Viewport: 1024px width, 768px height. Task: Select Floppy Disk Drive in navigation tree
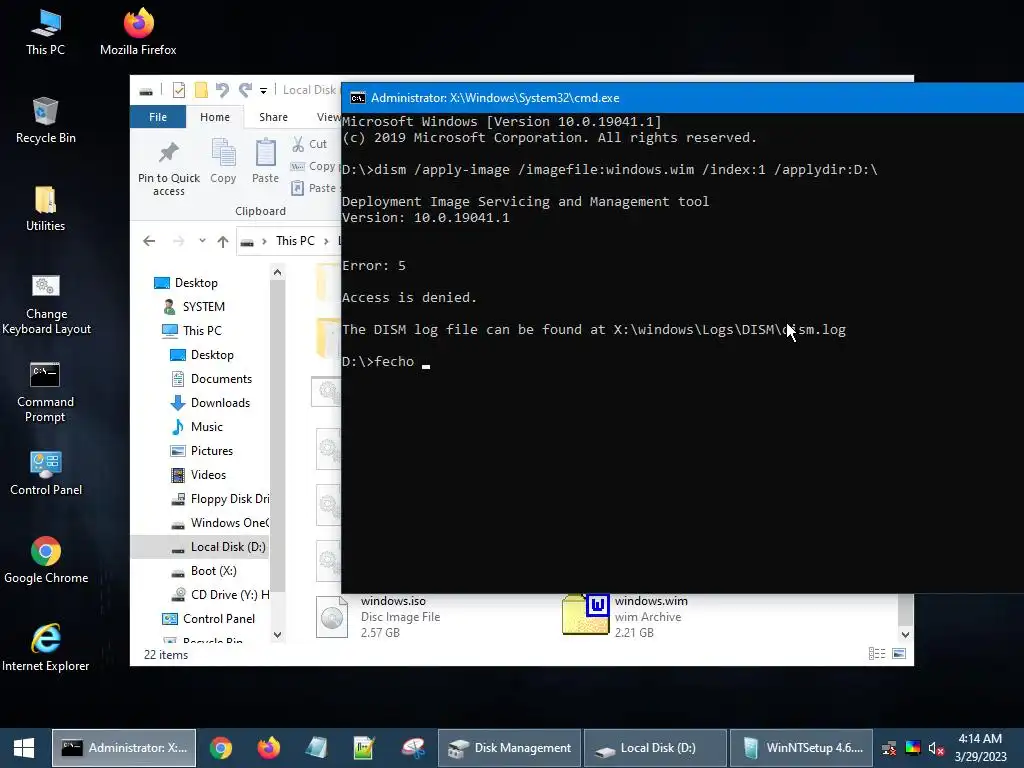tap(219, 499)
